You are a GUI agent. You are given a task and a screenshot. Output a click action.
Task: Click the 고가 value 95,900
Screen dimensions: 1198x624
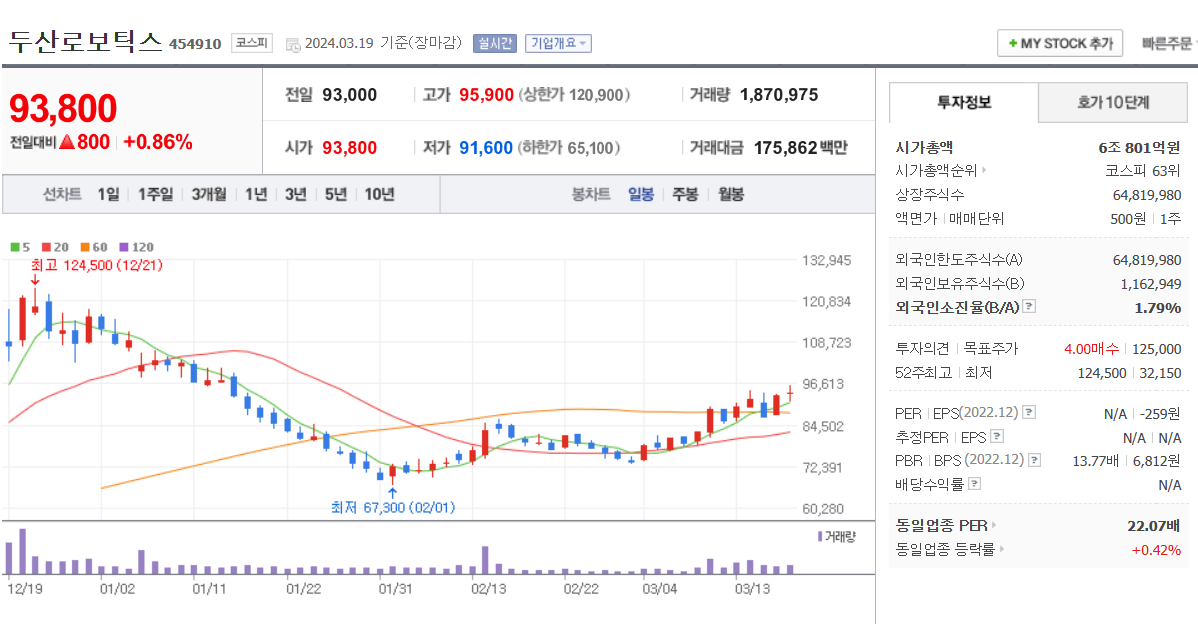pyautogui.click(x=487, y=95)
